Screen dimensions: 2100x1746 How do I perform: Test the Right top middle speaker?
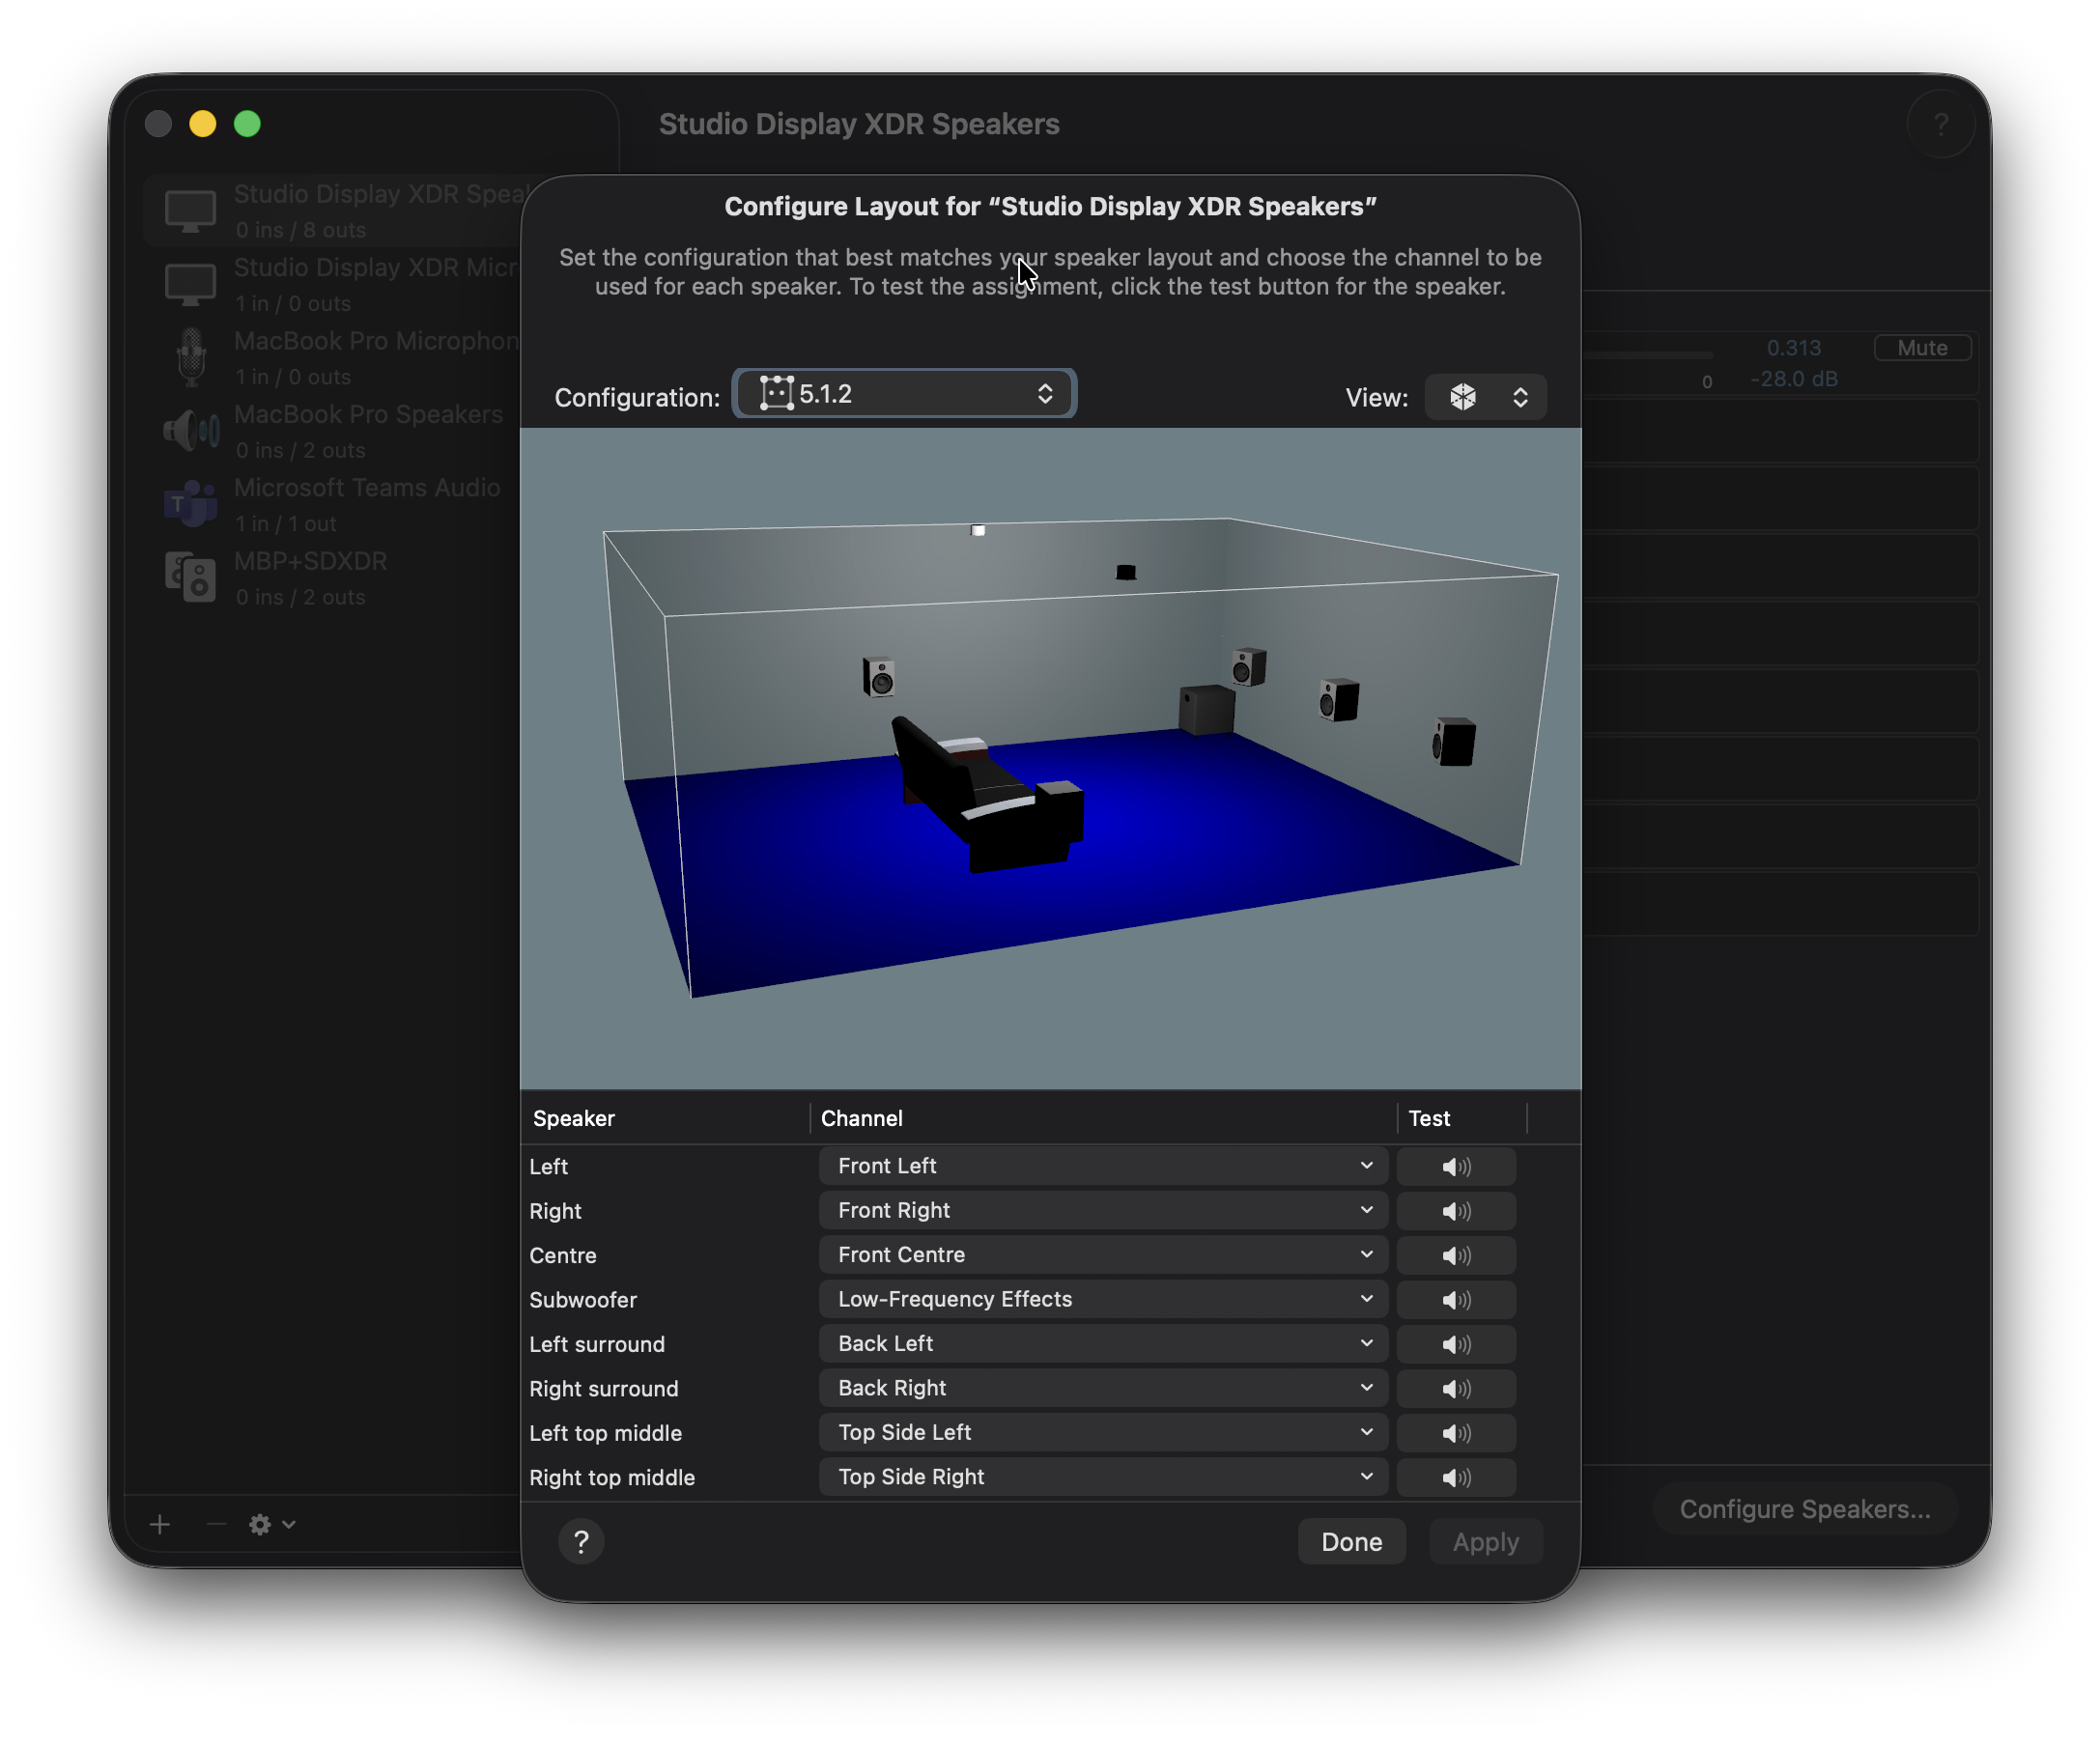point(1456,1477)
